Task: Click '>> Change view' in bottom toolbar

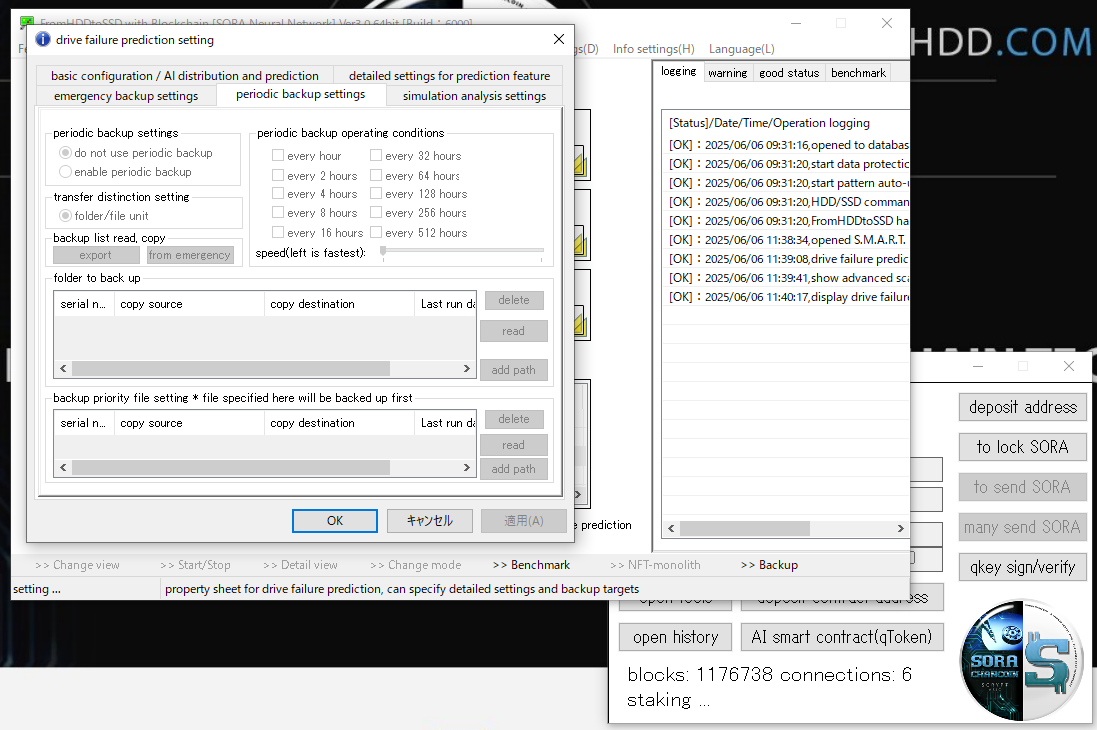Action: [x=77, y=565]
